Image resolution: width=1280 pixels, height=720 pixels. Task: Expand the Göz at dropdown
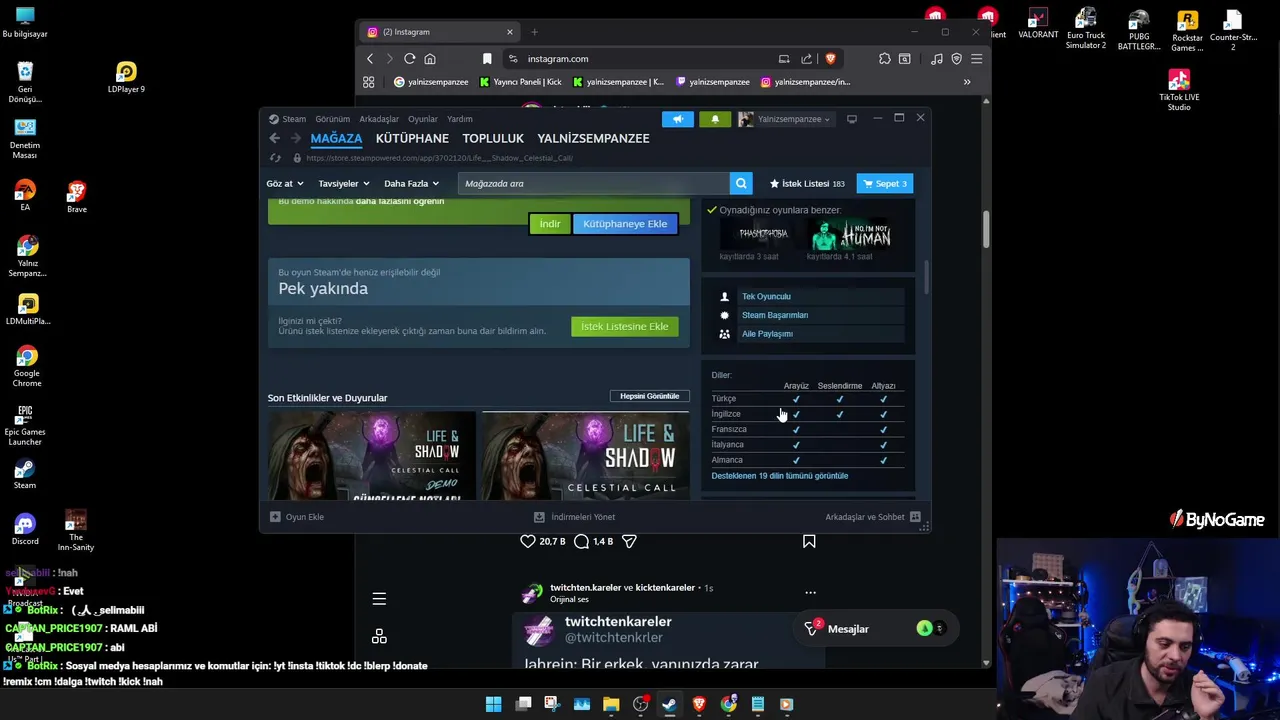pyautogui.click(x=284, y=184)
